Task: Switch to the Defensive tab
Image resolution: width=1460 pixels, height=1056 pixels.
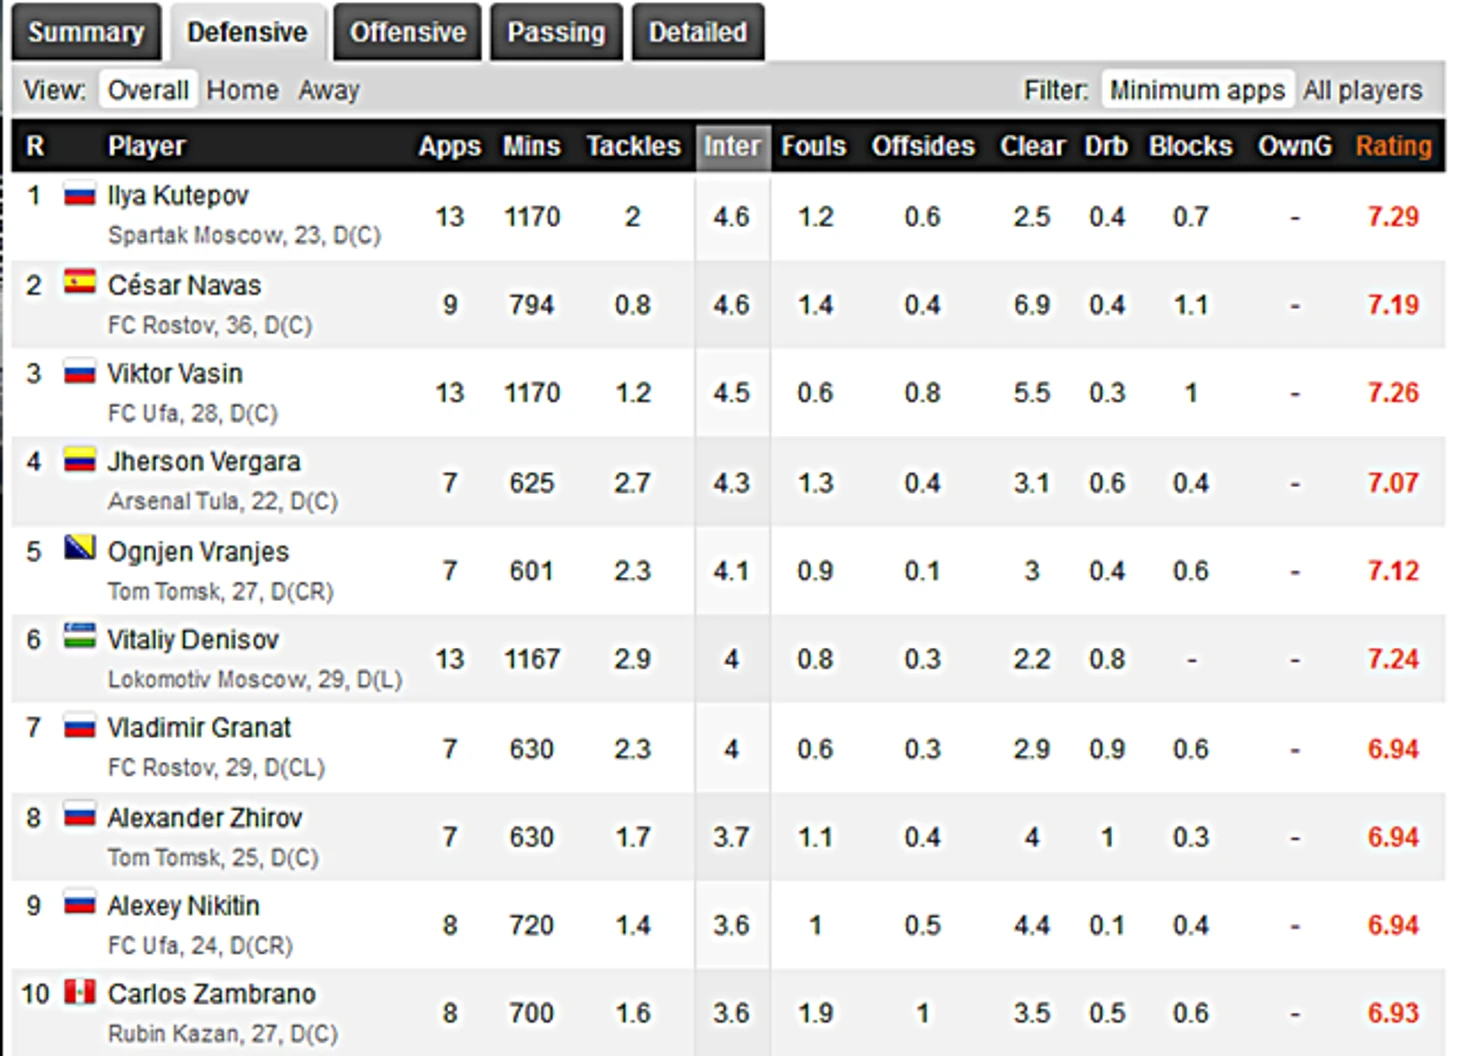Action: pyautogui.click(x=247, y=32)
